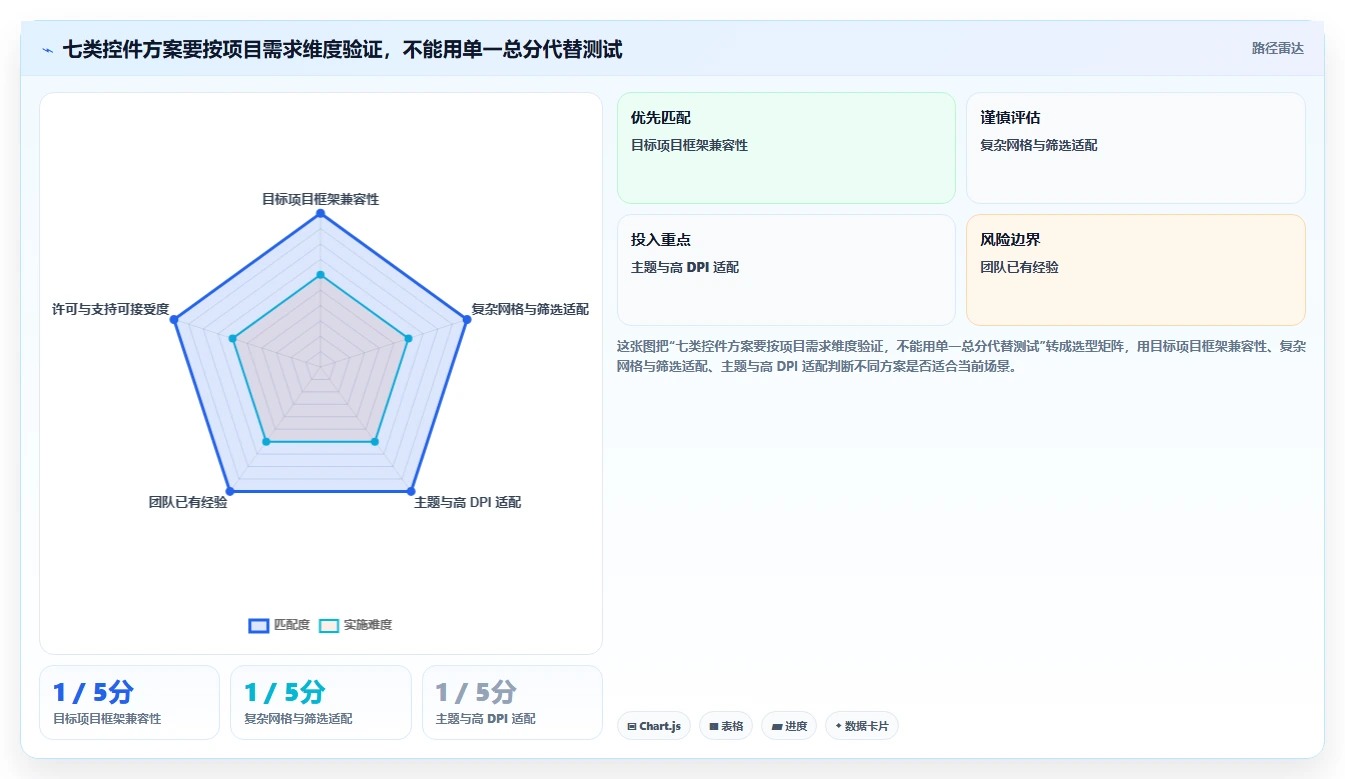Click the radar axis label 团队已有经验
The image size is (1345, 779).
point(188,502)
